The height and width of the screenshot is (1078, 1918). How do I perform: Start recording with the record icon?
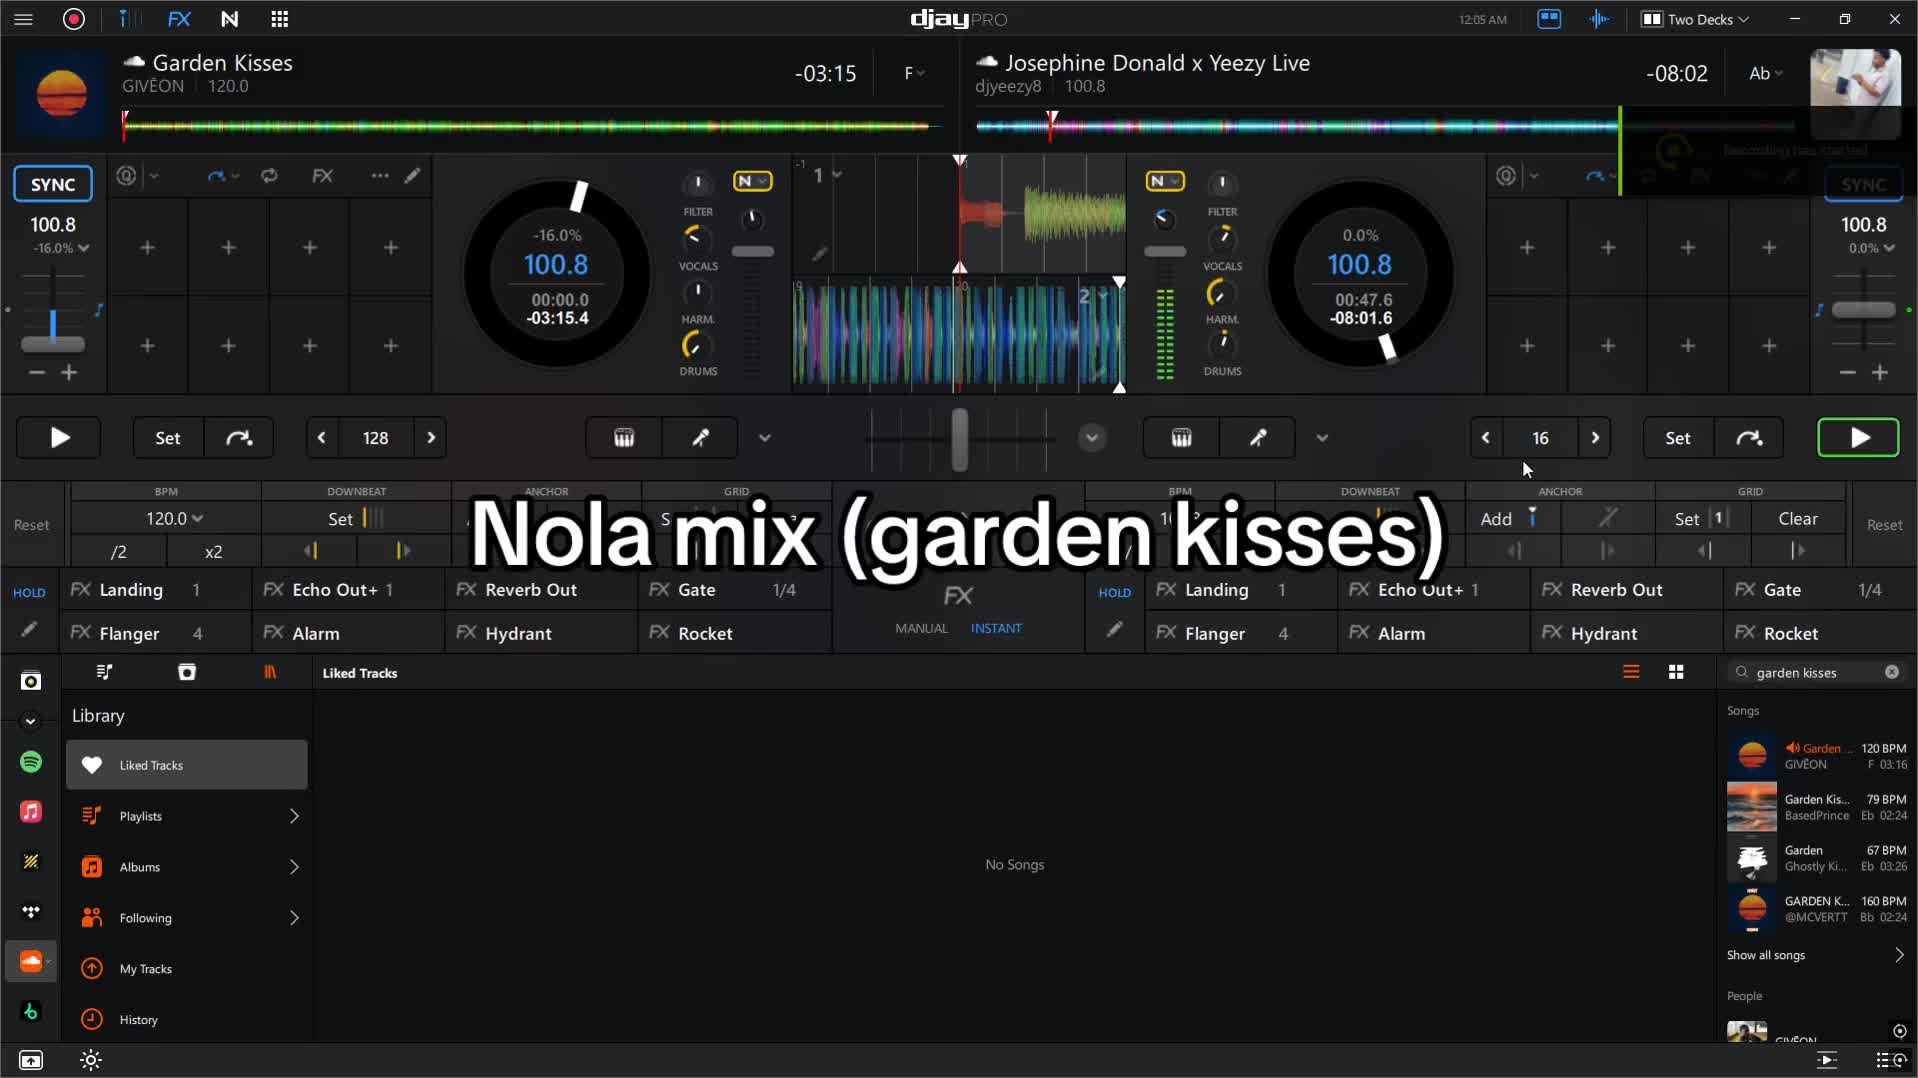(74, 19)
